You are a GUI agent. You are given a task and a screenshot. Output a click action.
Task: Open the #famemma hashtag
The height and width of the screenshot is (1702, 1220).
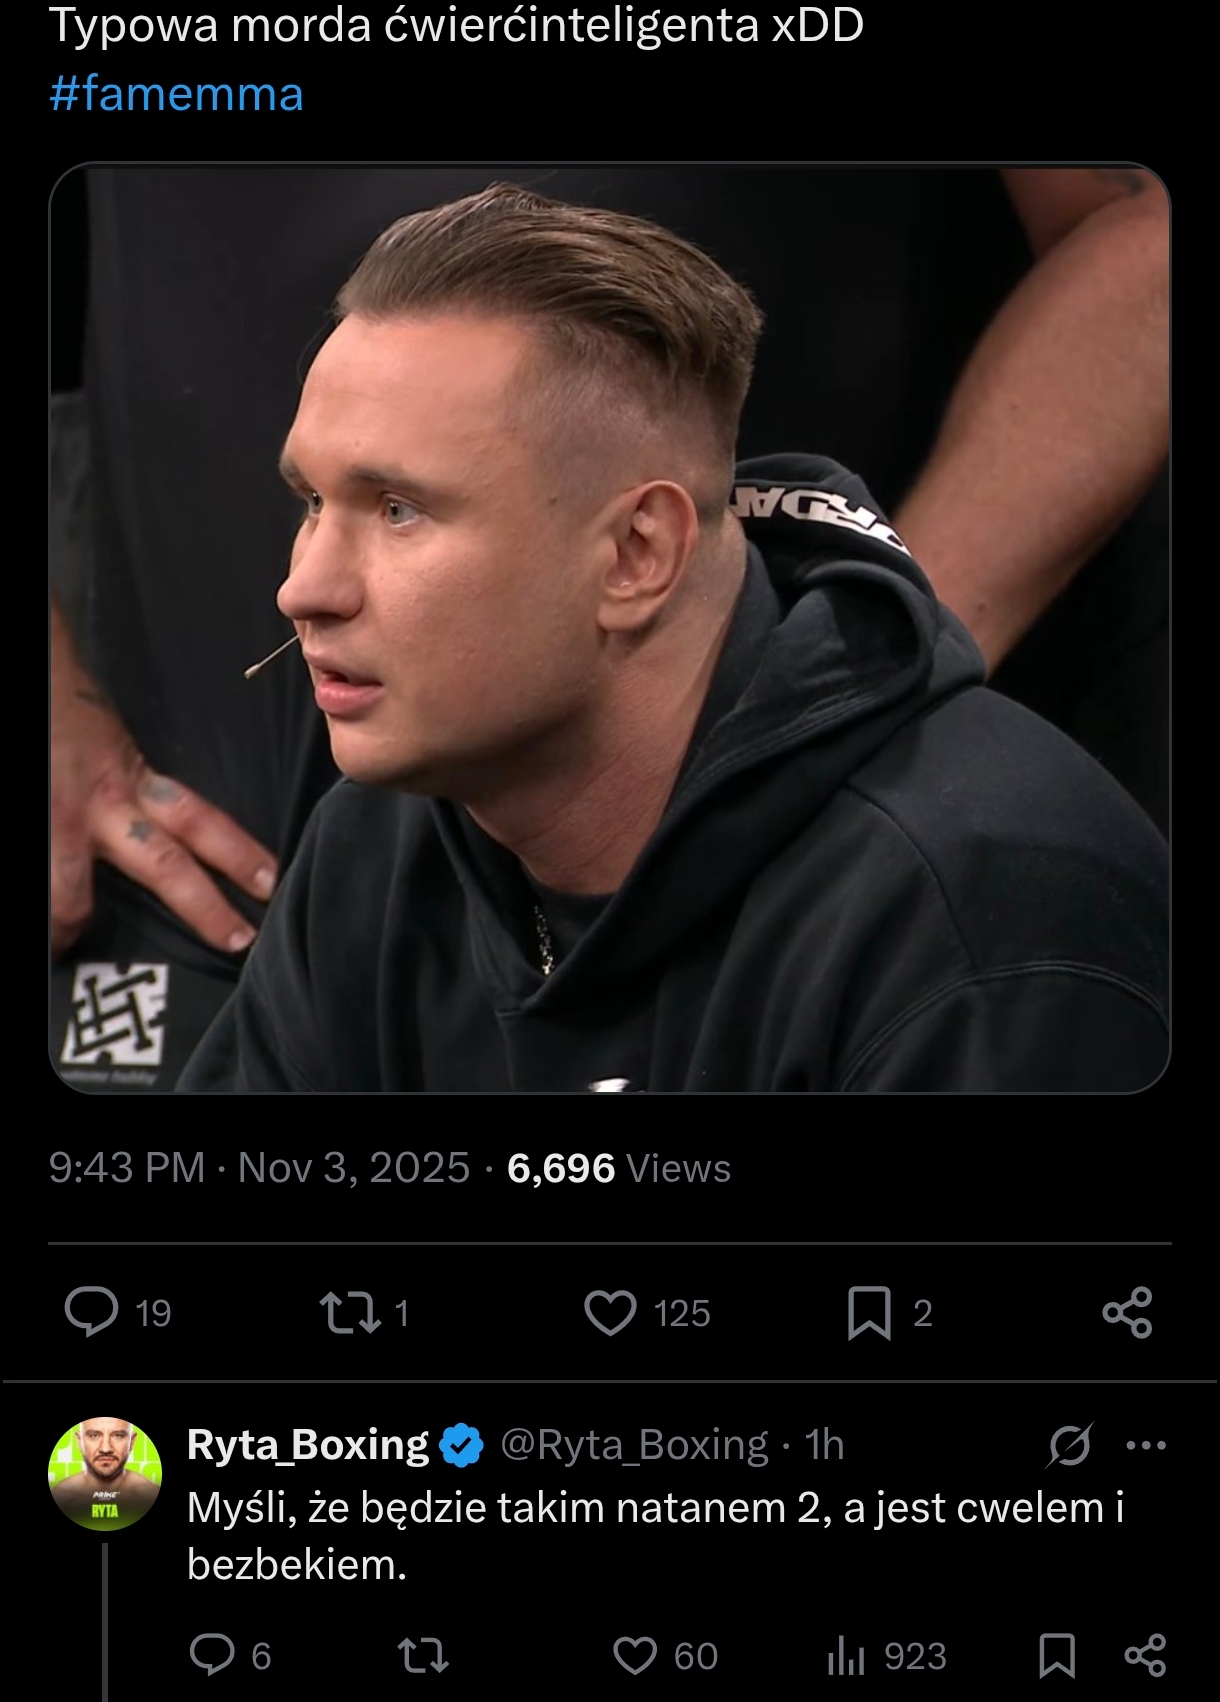point(176,94)
